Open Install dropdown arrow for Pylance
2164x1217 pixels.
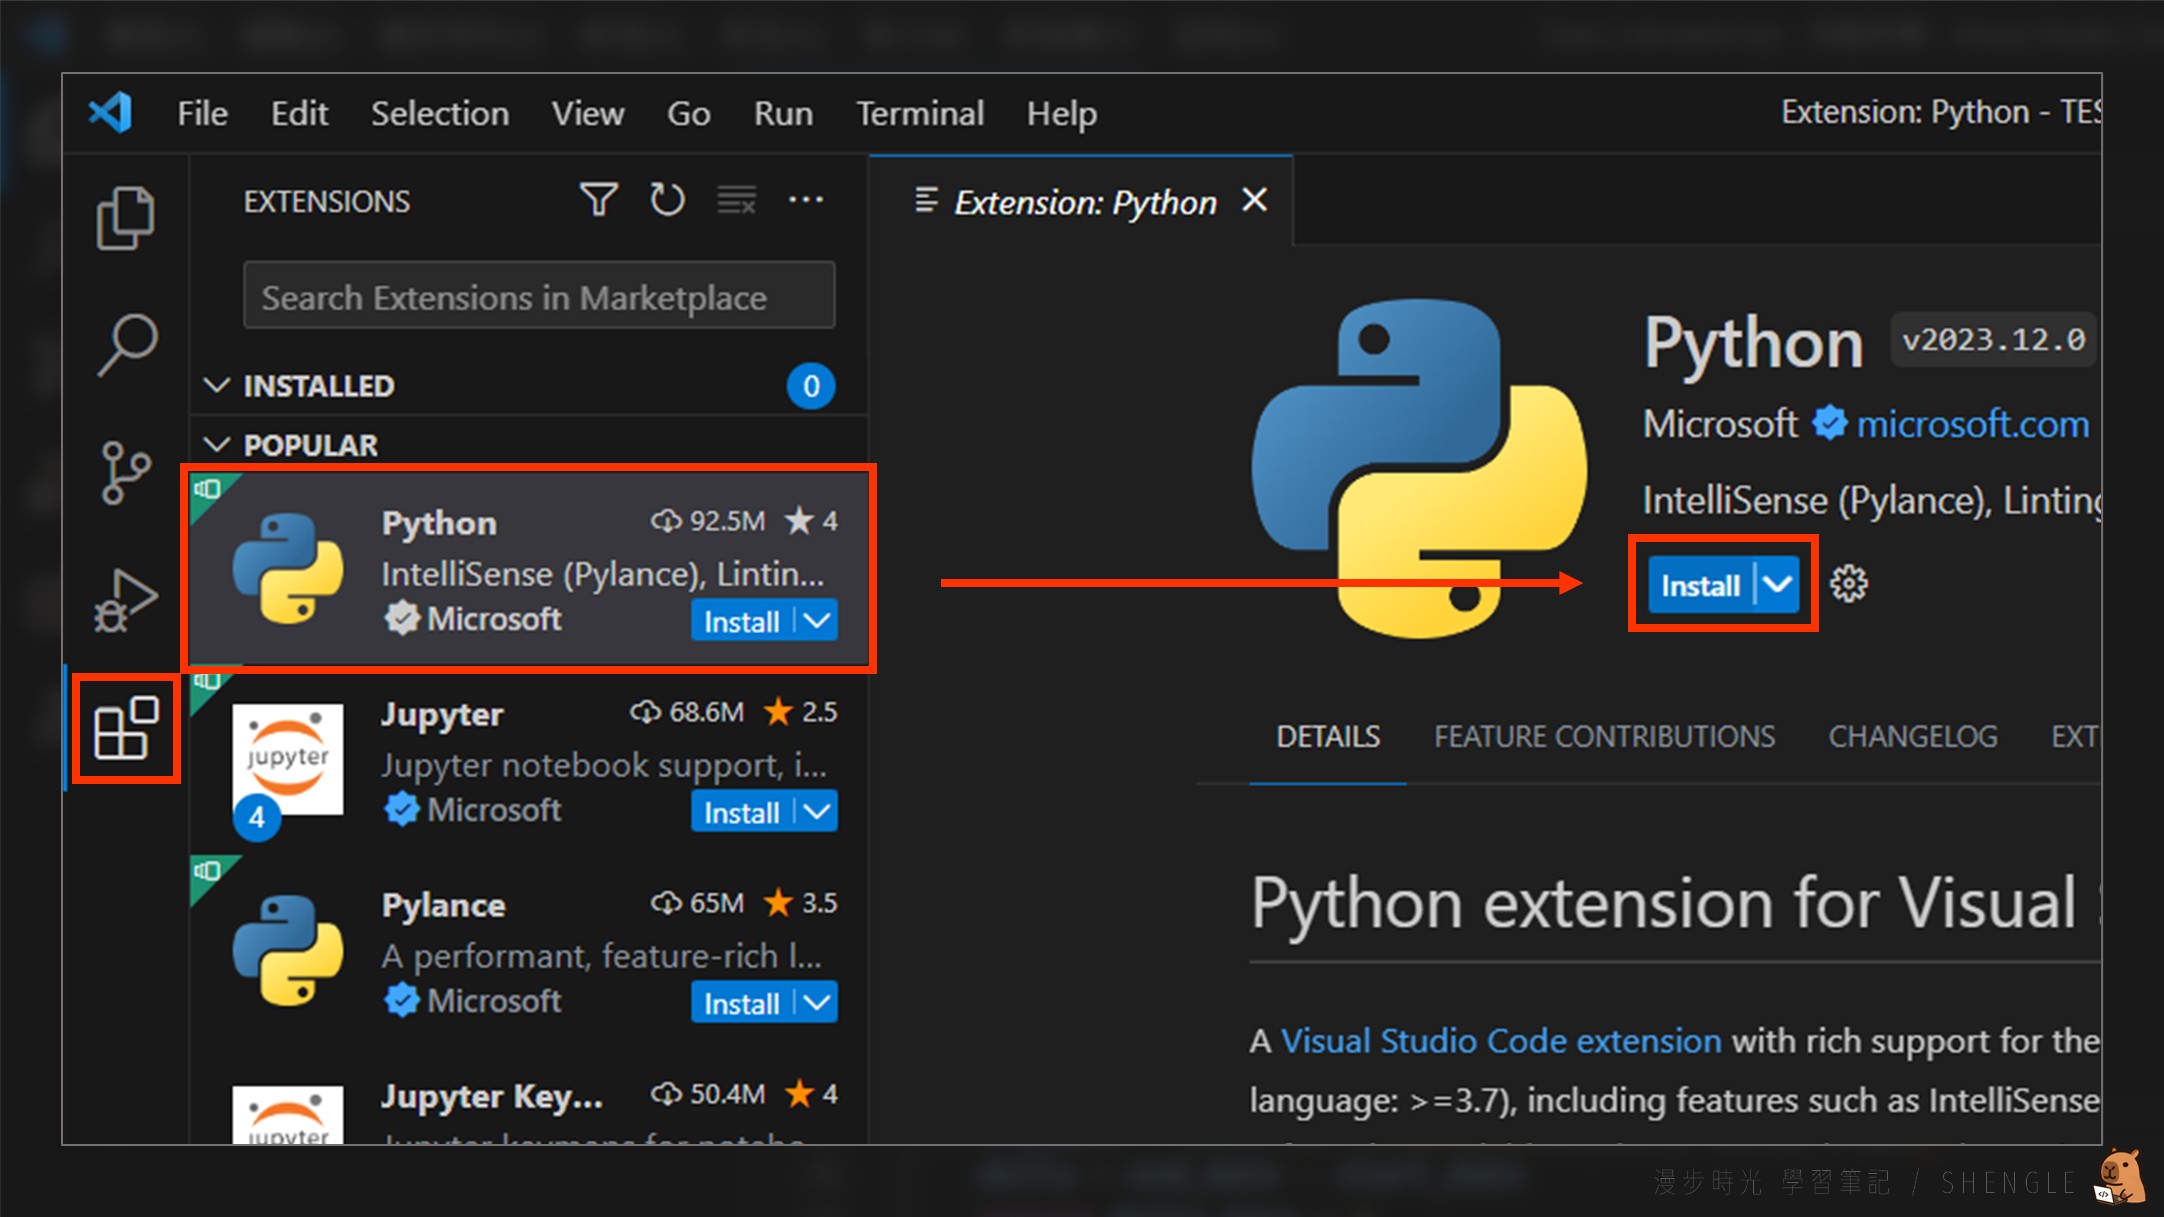(x=817, y=1003)
